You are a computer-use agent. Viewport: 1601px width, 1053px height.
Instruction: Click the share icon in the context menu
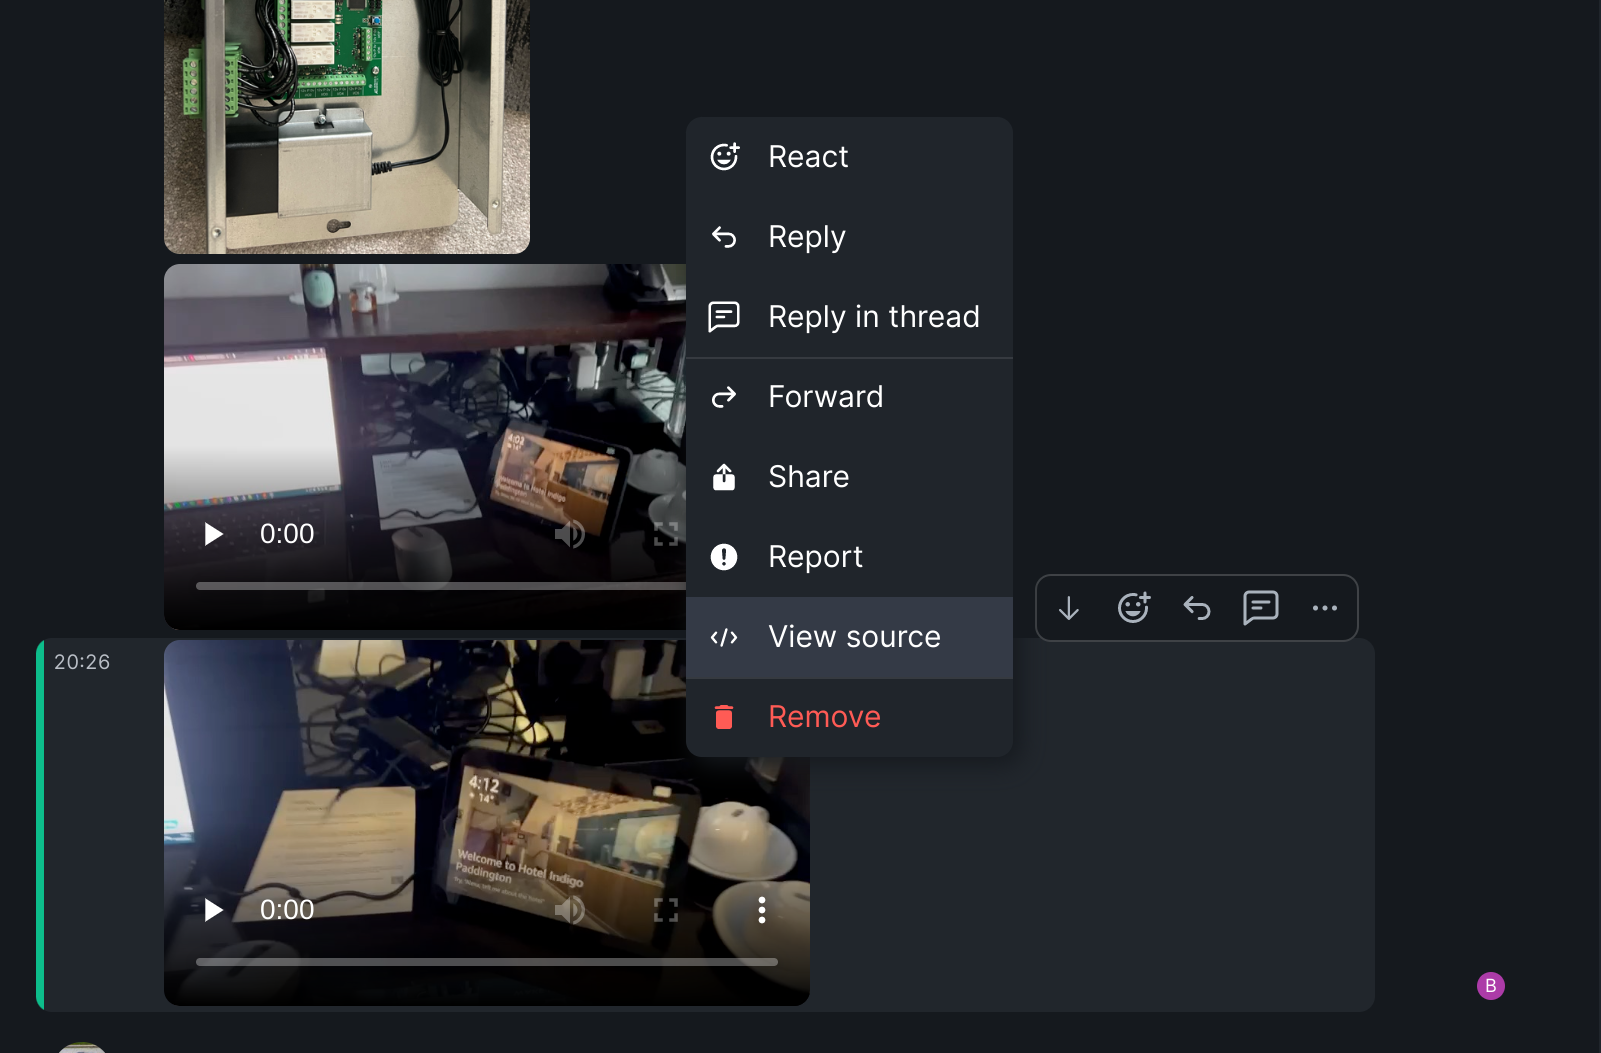724,477
